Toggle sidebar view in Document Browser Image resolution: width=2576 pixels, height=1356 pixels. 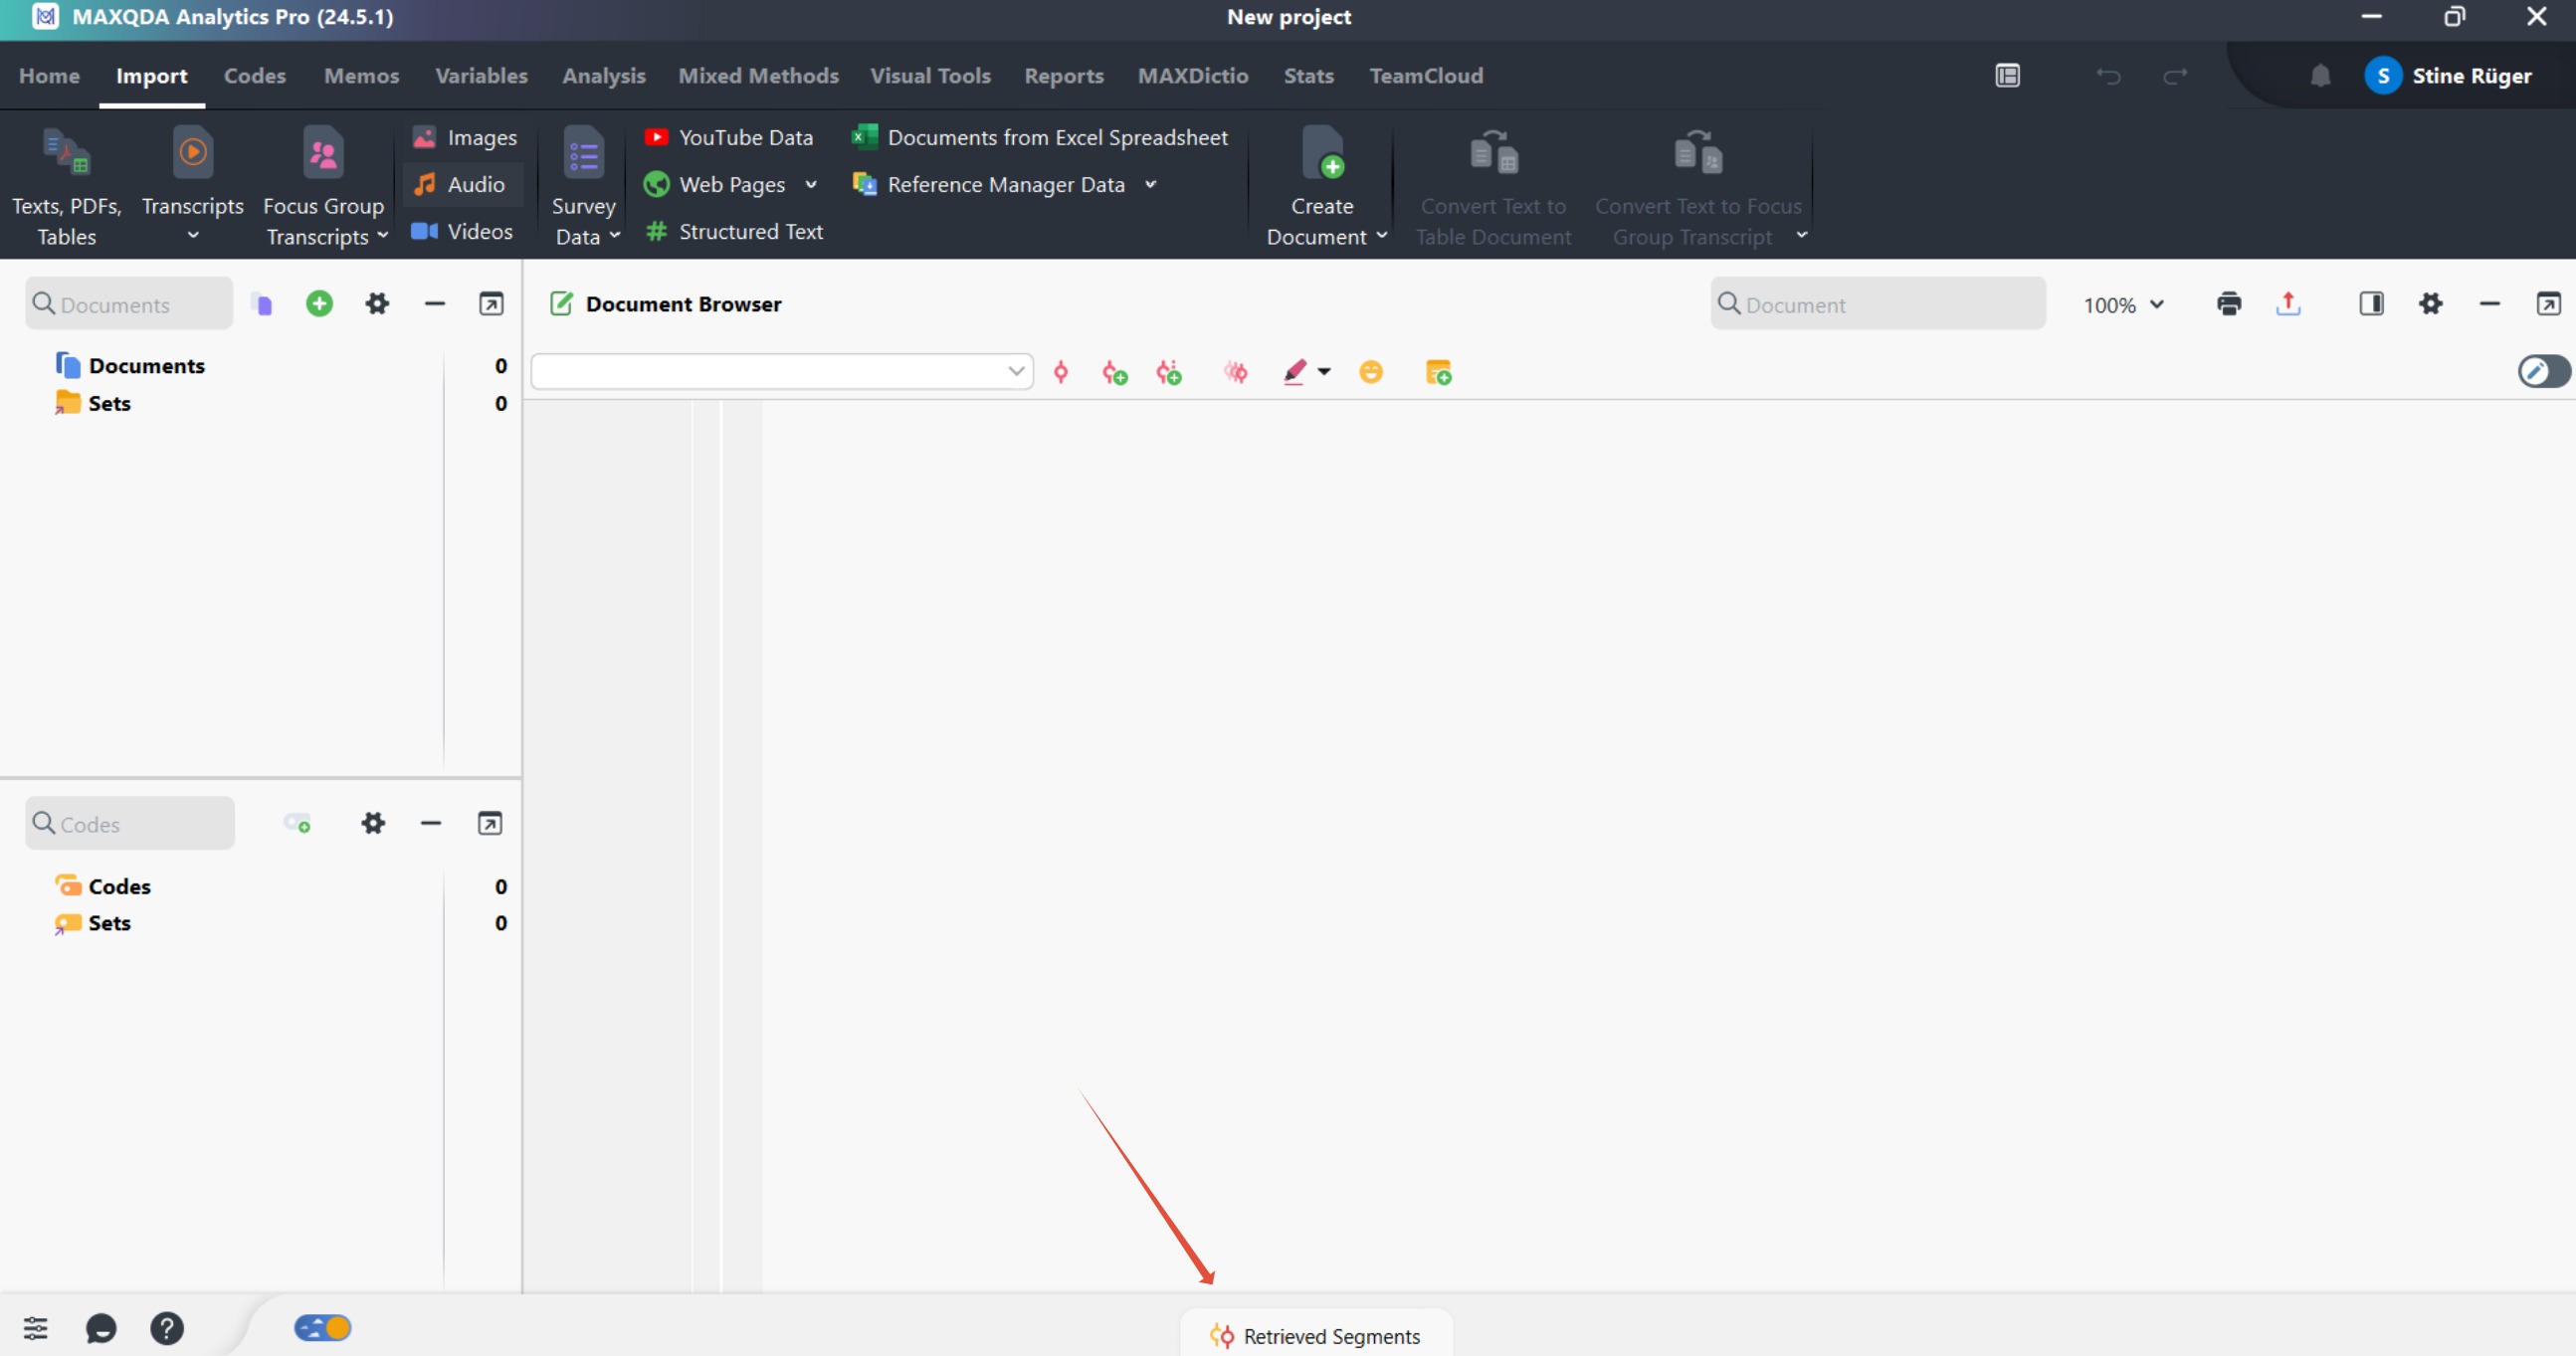(2371, 304)
